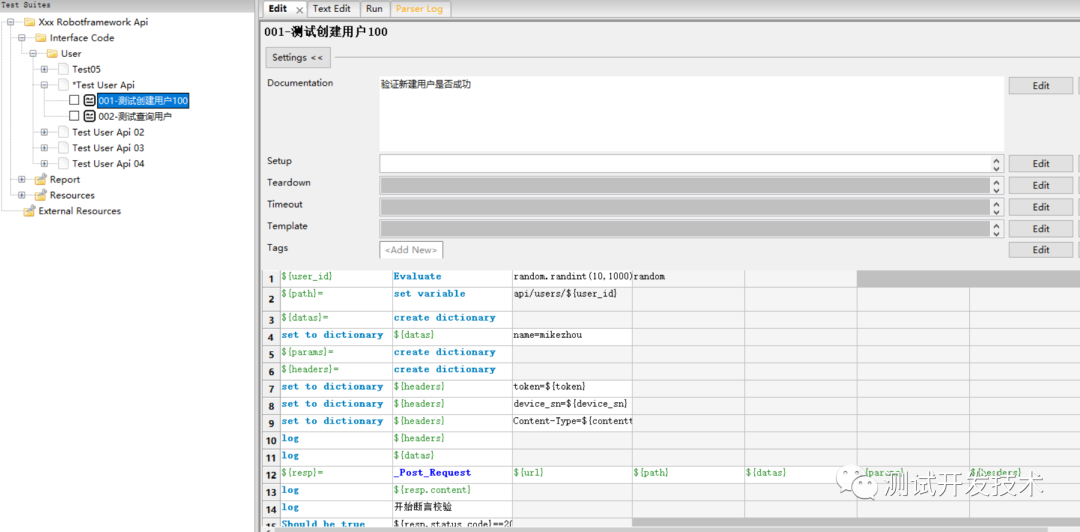Viewport: 1080px width, 532px height.
Task: Click the Resources folder icon
Action: point(41,196)
